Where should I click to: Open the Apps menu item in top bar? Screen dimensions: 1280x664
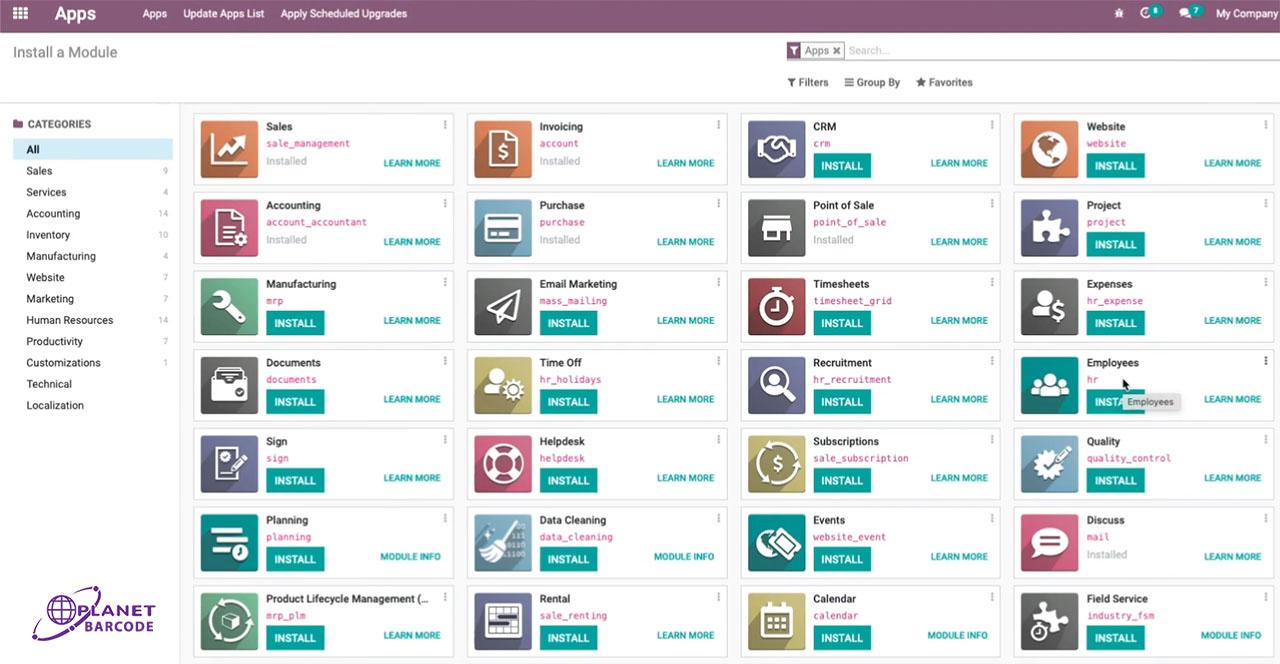coord(155,14)
